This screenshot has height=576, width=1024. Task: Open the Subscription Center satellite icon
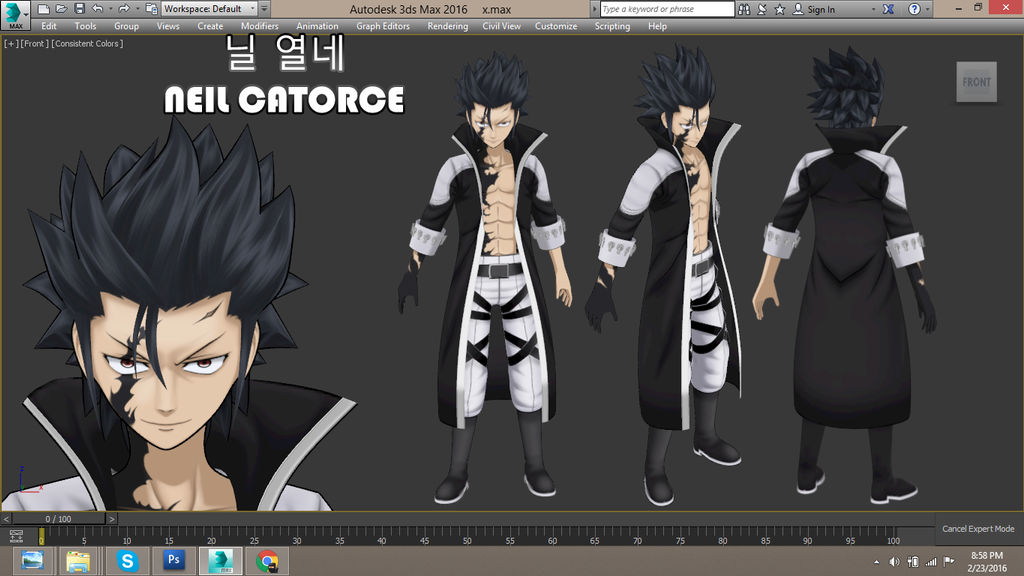pos(761,9)
